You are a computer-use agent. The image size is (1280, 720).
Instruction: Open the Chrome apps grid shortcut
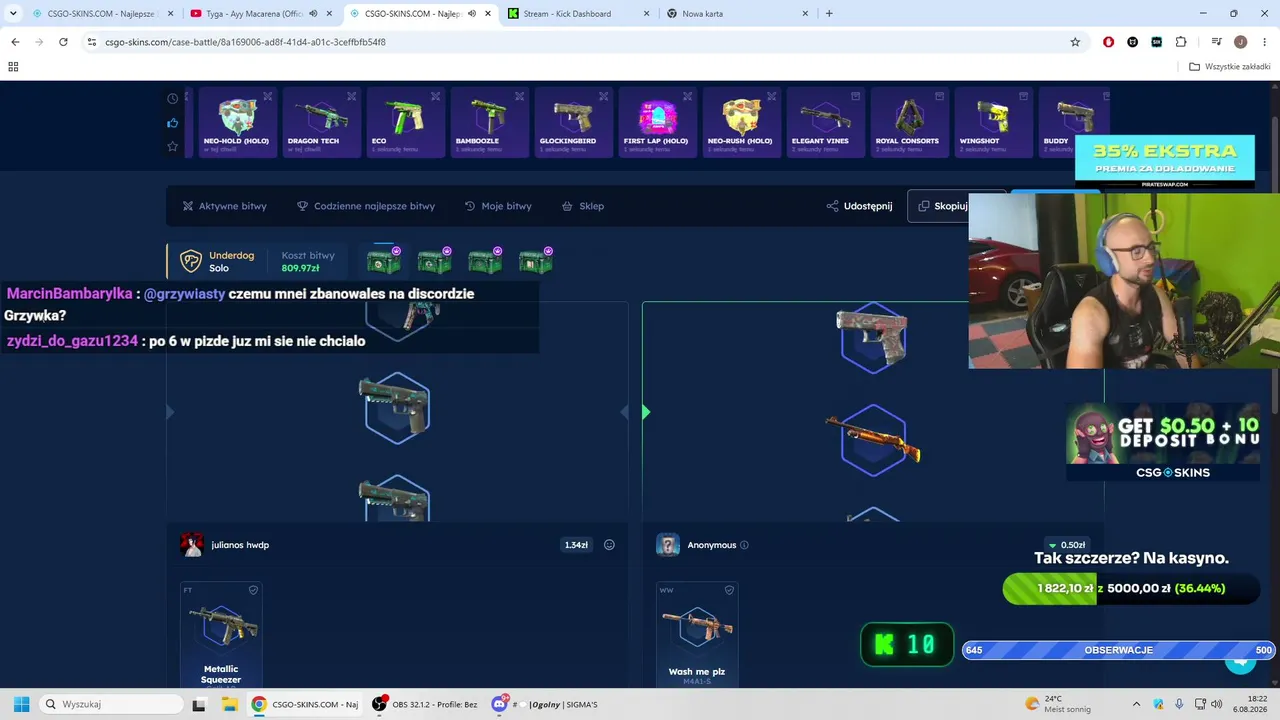coord(13,67)
